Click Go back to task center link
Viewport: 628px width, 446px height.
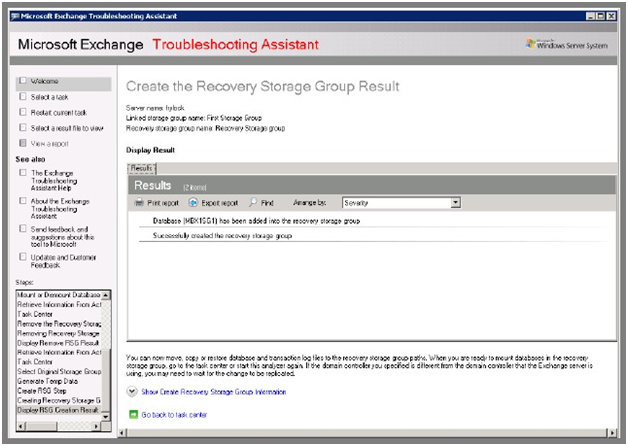(174, 415)
